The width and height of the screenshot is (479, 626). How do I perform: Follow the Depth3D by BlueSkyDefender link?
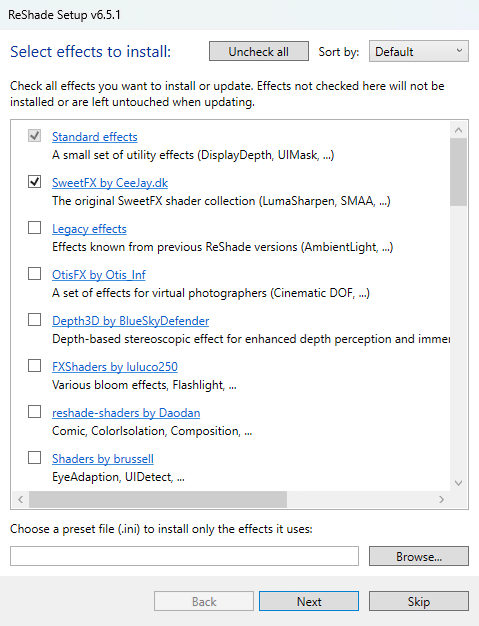pos(131,321)
